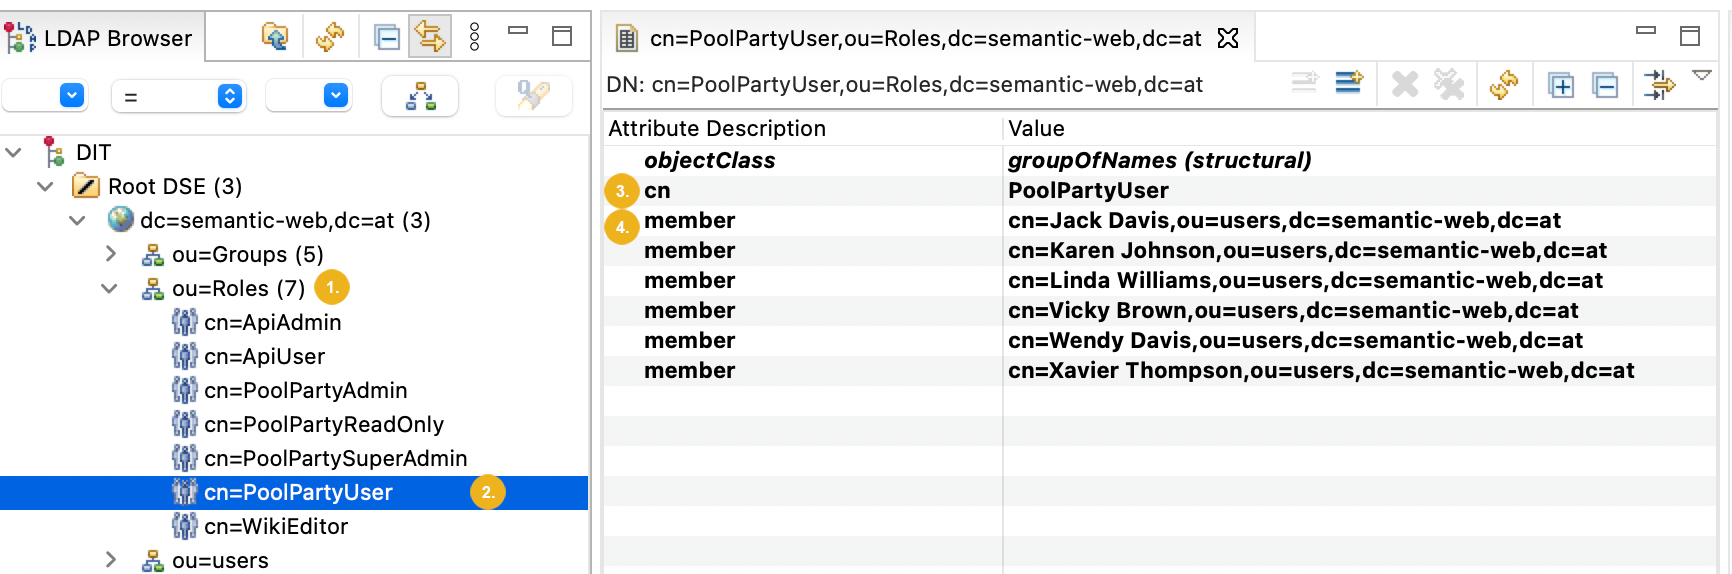Screen dimensions: 1732x574
Task: Open LDAP Browser three-dot view menu
Action: [x=474, y=37]
